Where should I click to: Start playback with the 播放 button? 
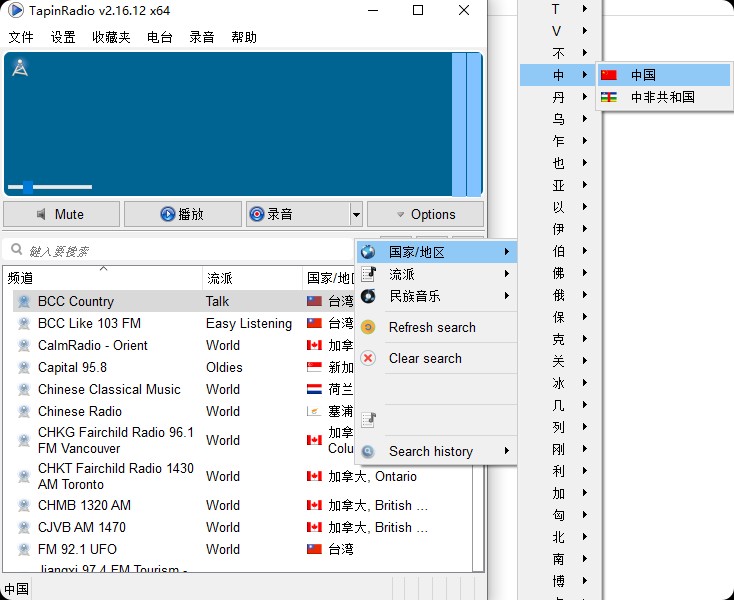(183, 214)
